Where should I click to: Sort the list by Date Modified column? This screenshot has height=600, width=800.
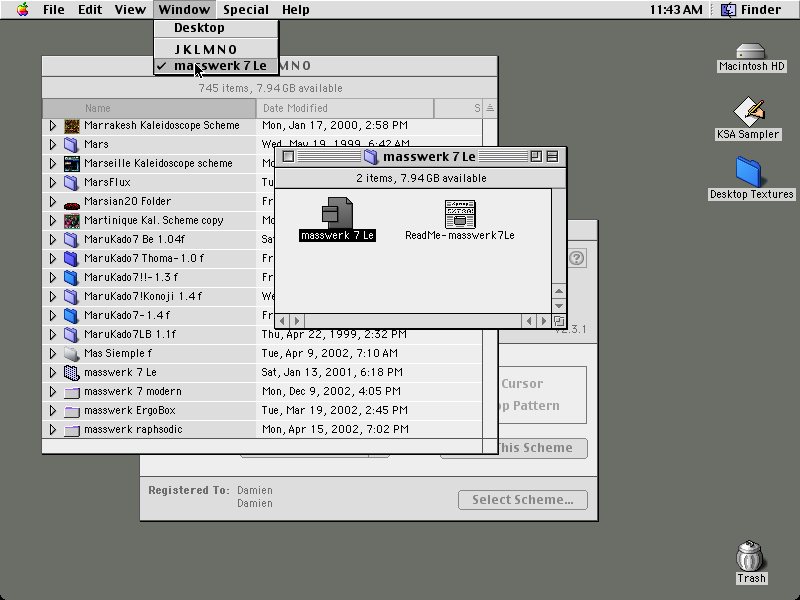pos(345,108)
